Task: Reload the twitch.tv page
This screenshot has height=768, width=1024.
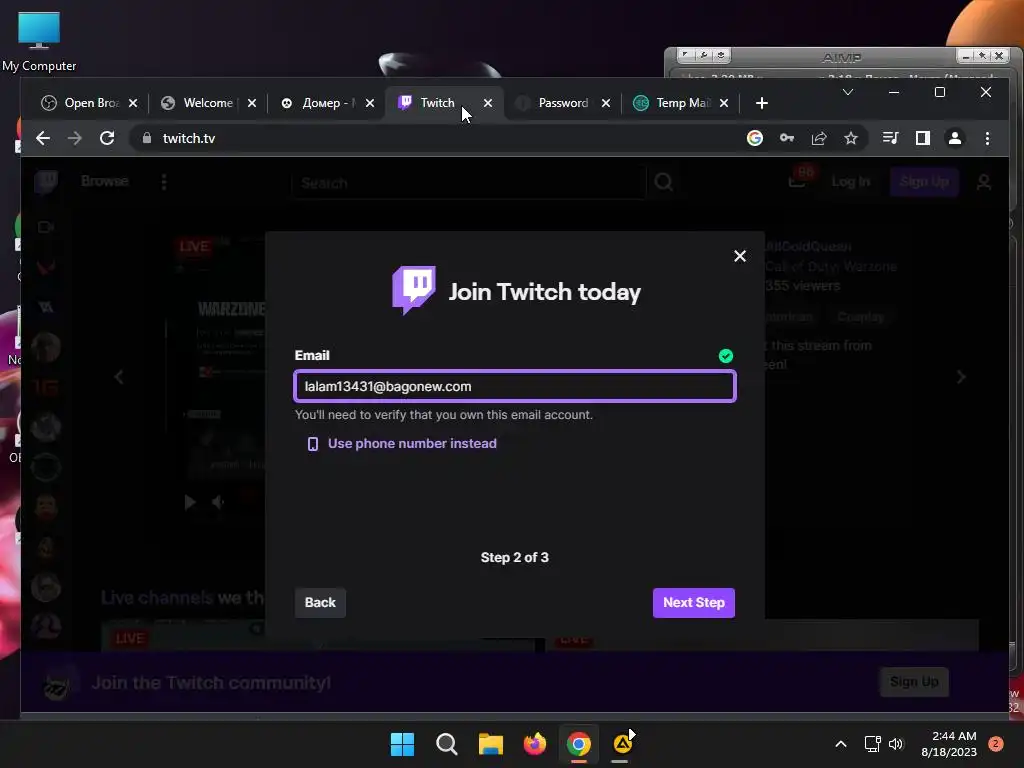Action: [x=107, y=138]
